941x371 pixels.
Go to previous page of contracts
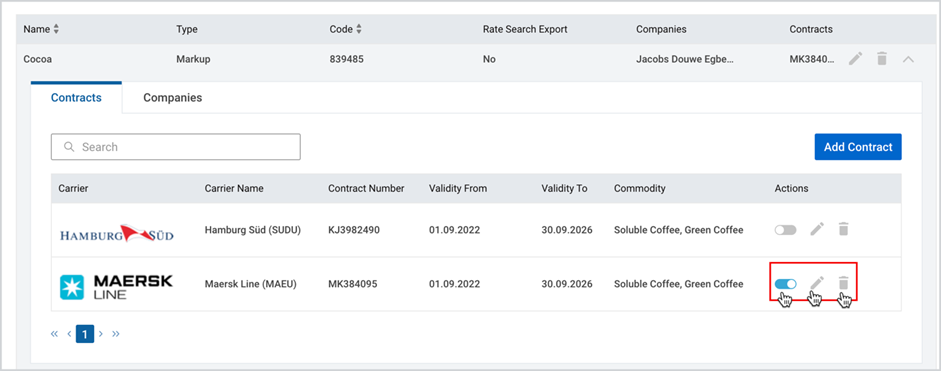pyautogui.click(x=70, y=334)
